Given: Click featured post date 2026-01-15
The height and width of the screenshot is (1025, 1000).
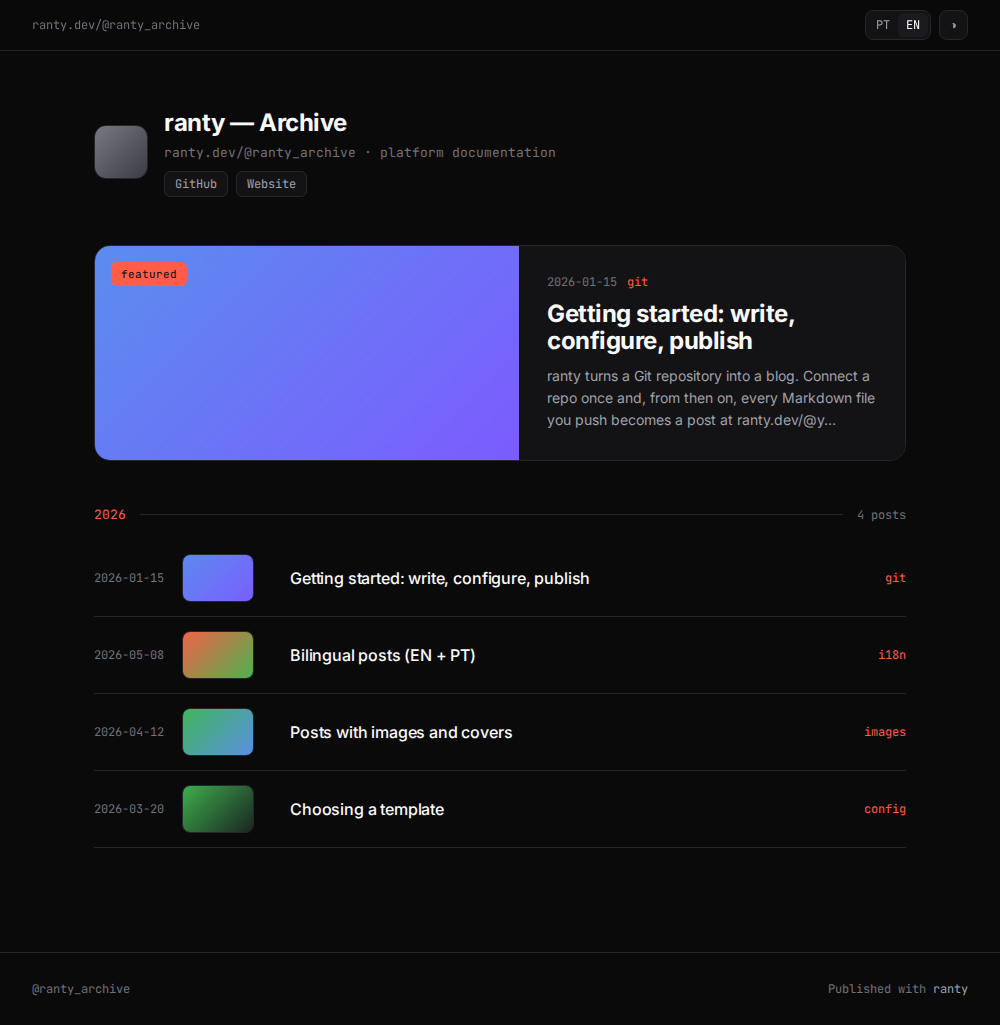Looking at the screenshot, I should tap(582, 282).
